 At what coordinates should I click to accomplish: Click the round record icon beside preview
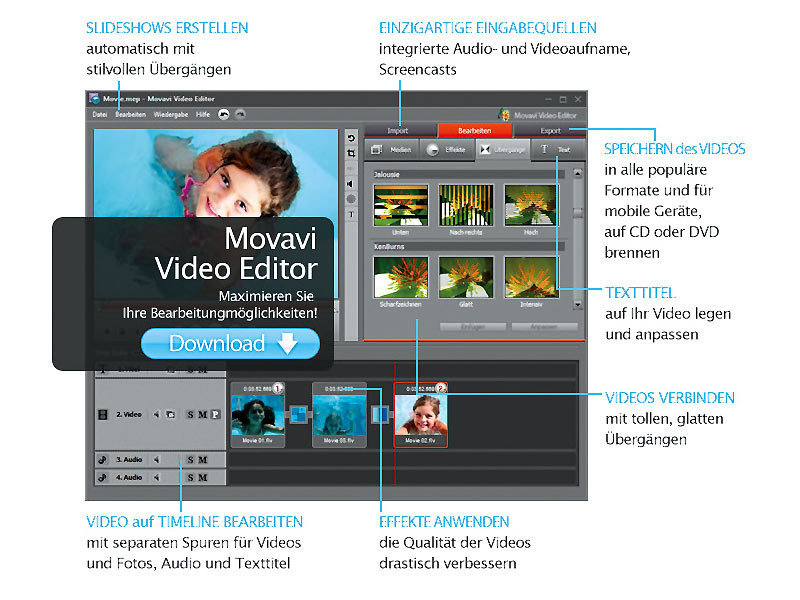(x=351, y=199)
